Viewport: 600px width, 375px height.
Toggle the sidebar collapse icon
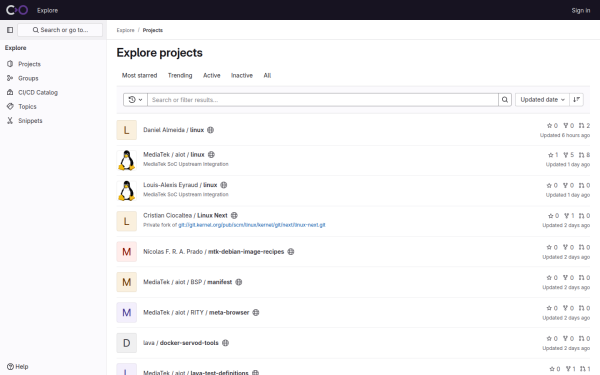pyautogui.click(x=10, y=30)
